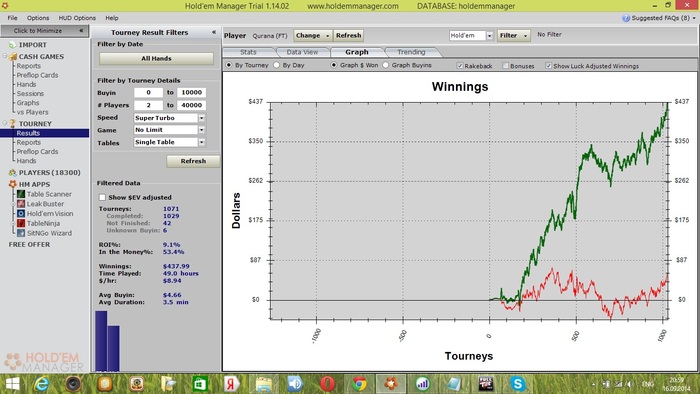The height and width of the screenshot is (394, 700).
Task: Open File Explorer folder from taskbar
Action: click(264, 384)
